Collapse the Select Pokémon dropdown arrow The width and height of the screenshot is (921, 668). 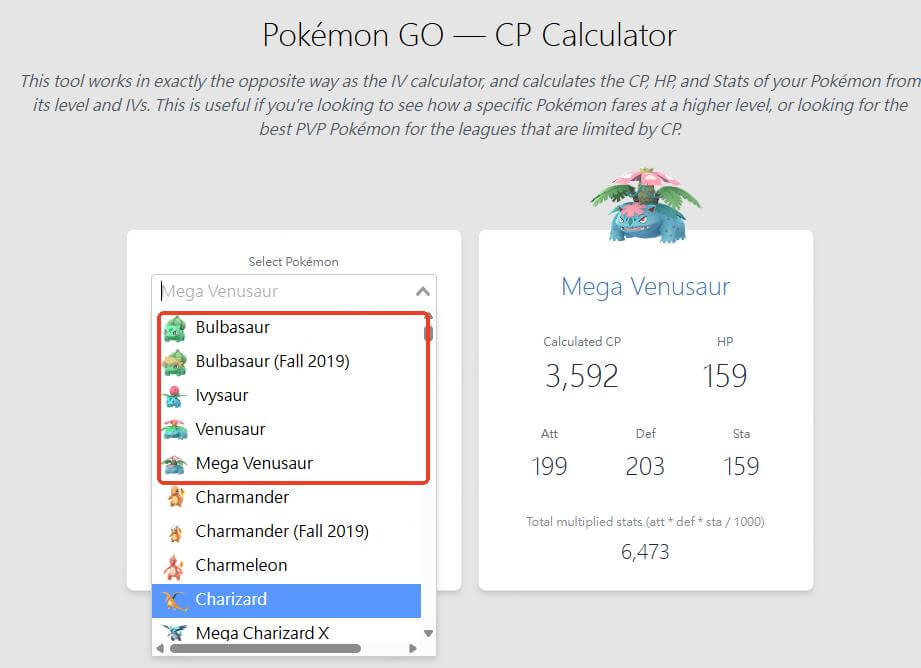[422, 292]
